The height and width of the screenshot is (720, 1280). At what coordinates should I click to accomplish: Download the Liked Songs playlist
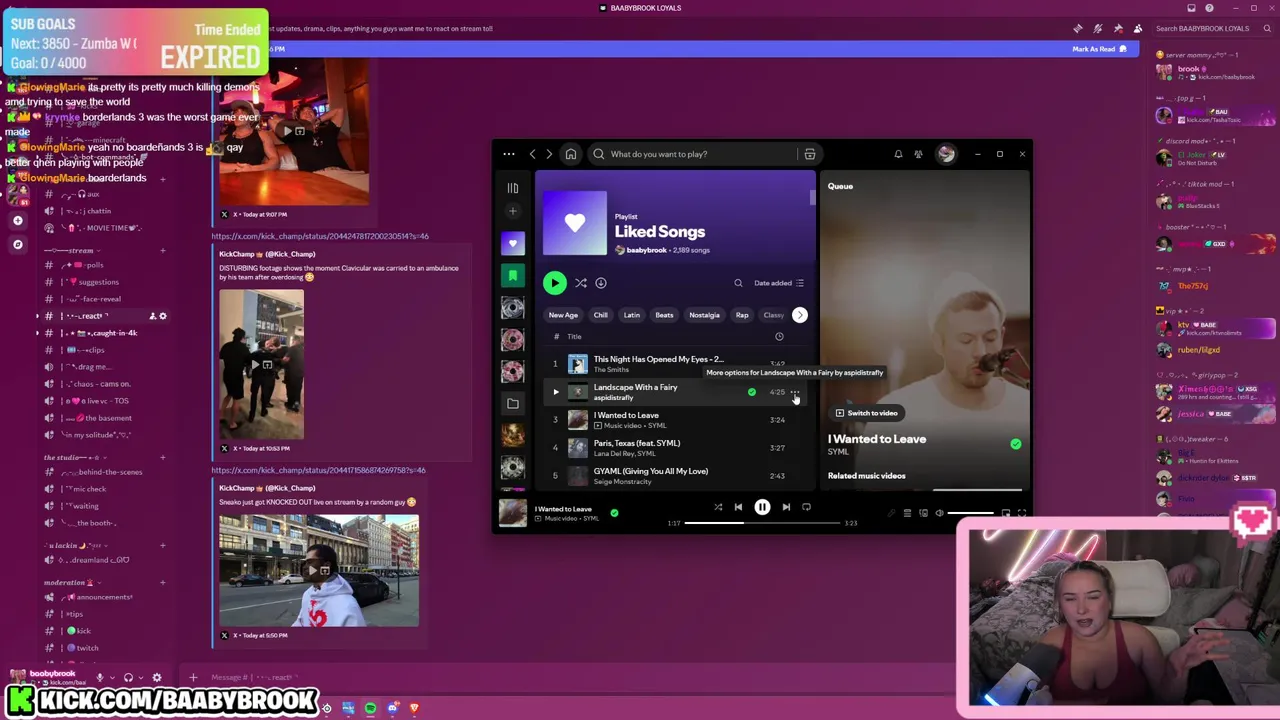point(601,283)
